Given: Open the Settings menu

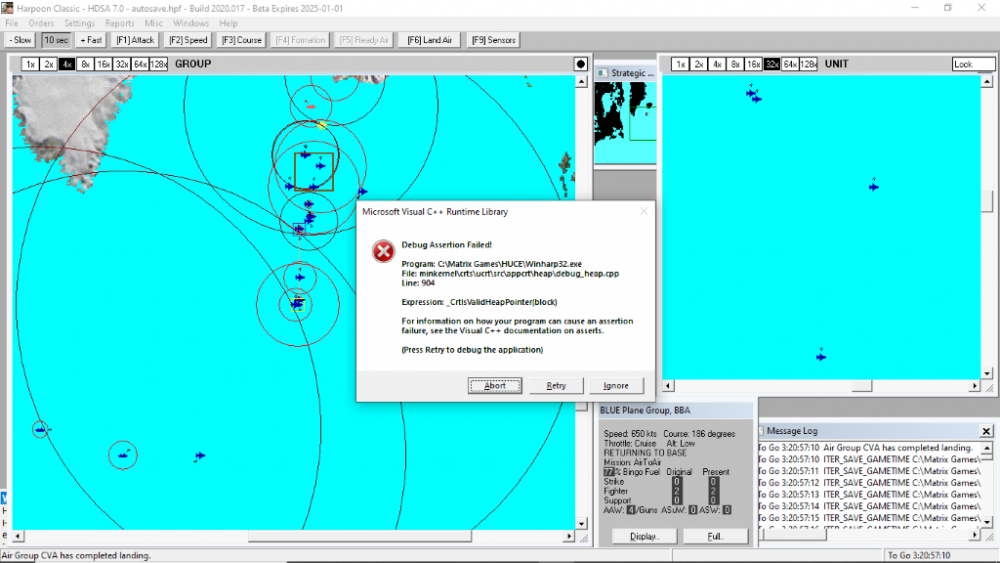Looking at the screenshot, I should [79, 23].
